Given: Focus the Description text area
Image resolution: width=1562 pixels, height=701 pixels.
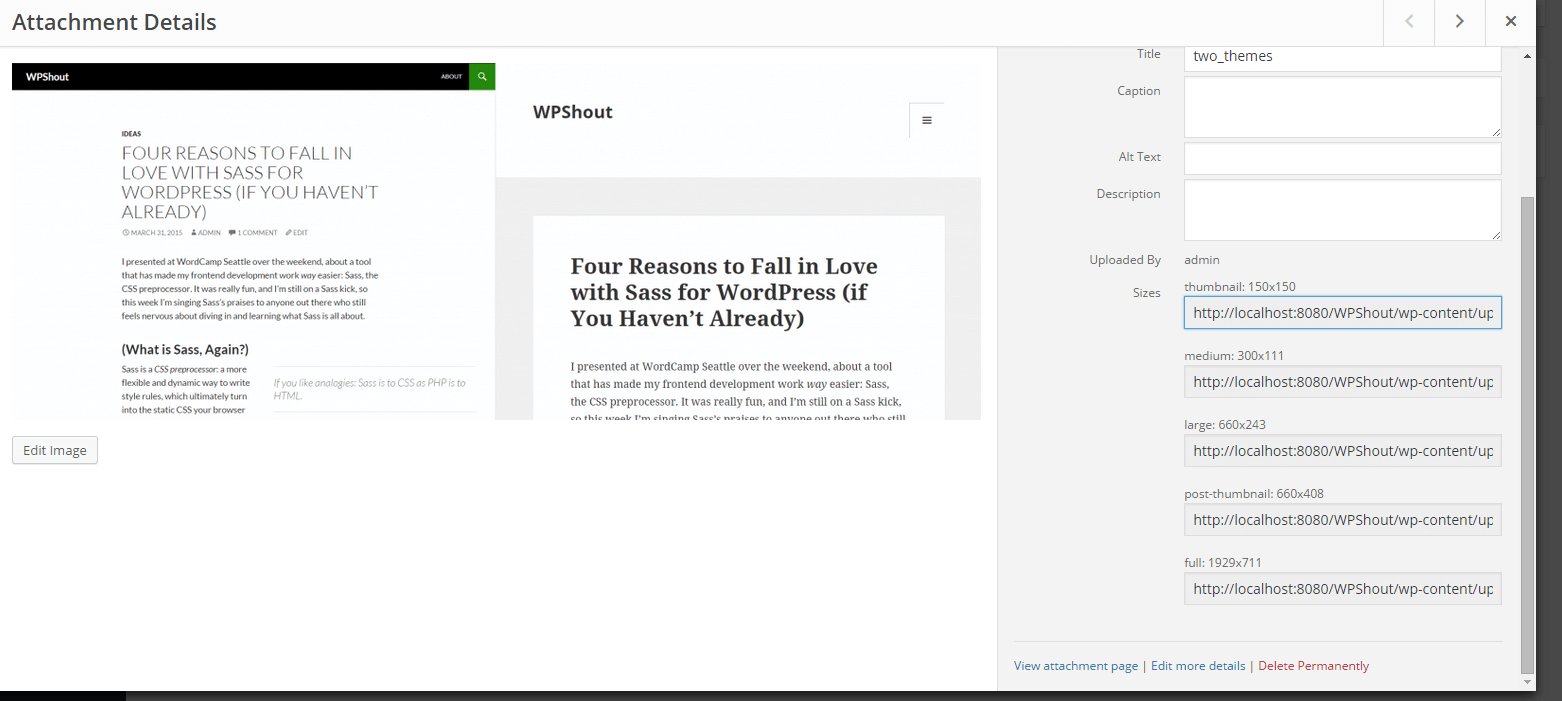Looking at the screenshot, I should pos(1343,210).
